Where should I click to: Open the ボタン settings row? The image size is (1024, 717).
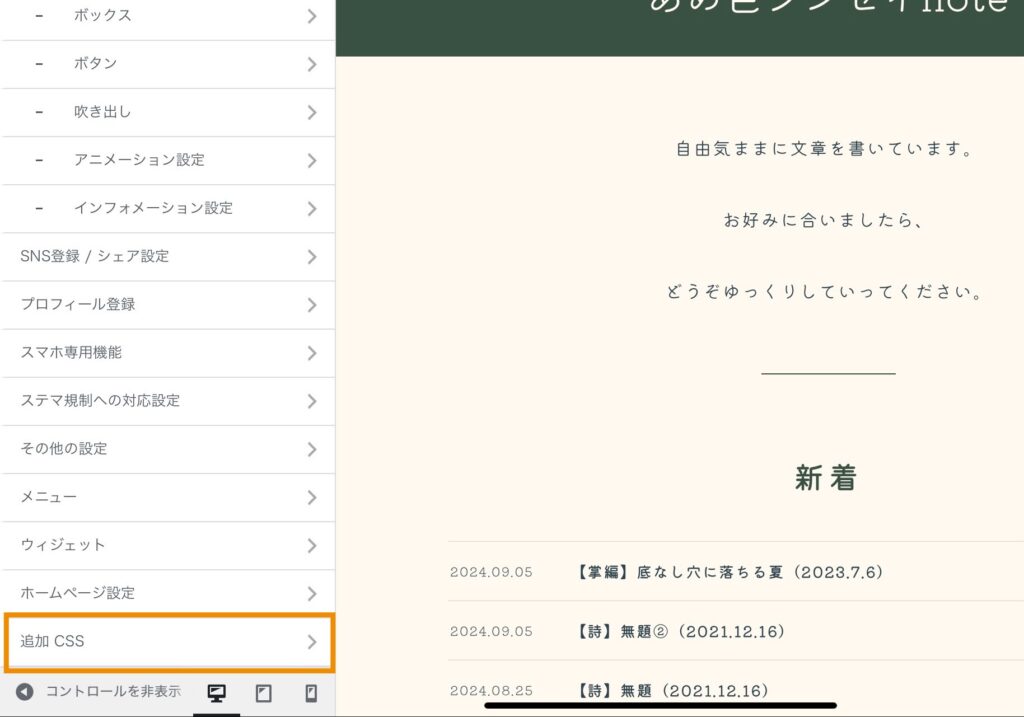(x=168, y=64)
